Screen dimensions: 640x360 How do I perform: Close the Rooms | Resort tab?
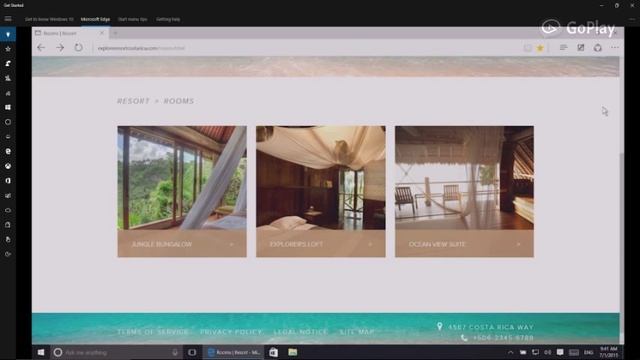tap(102, 33)
